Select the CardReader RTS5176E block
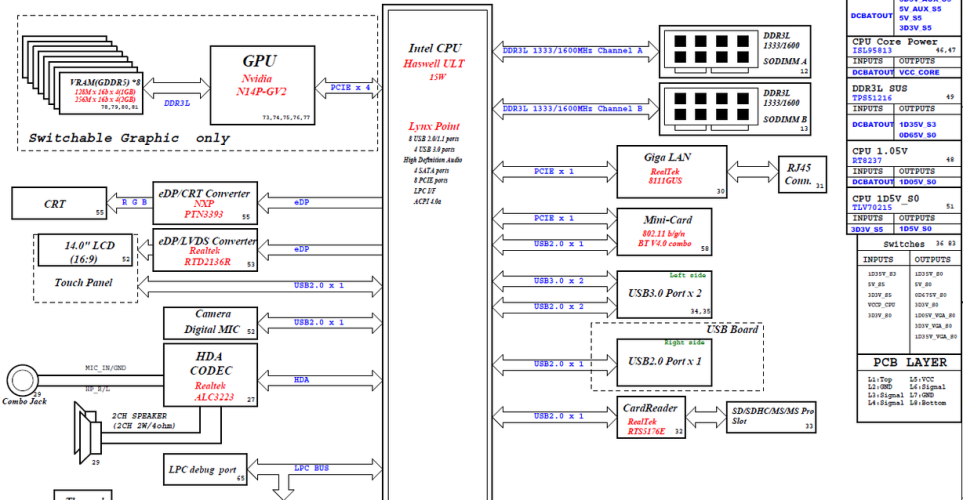 point(651,417)
